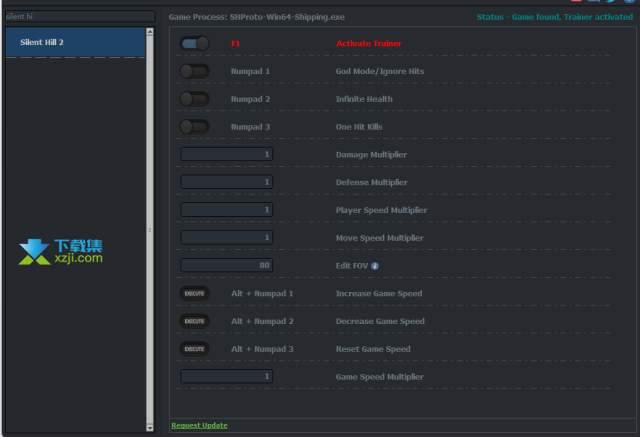640x437 pixels.
Task: Click the Edit FOV info icon
Action: coord(375,266)
